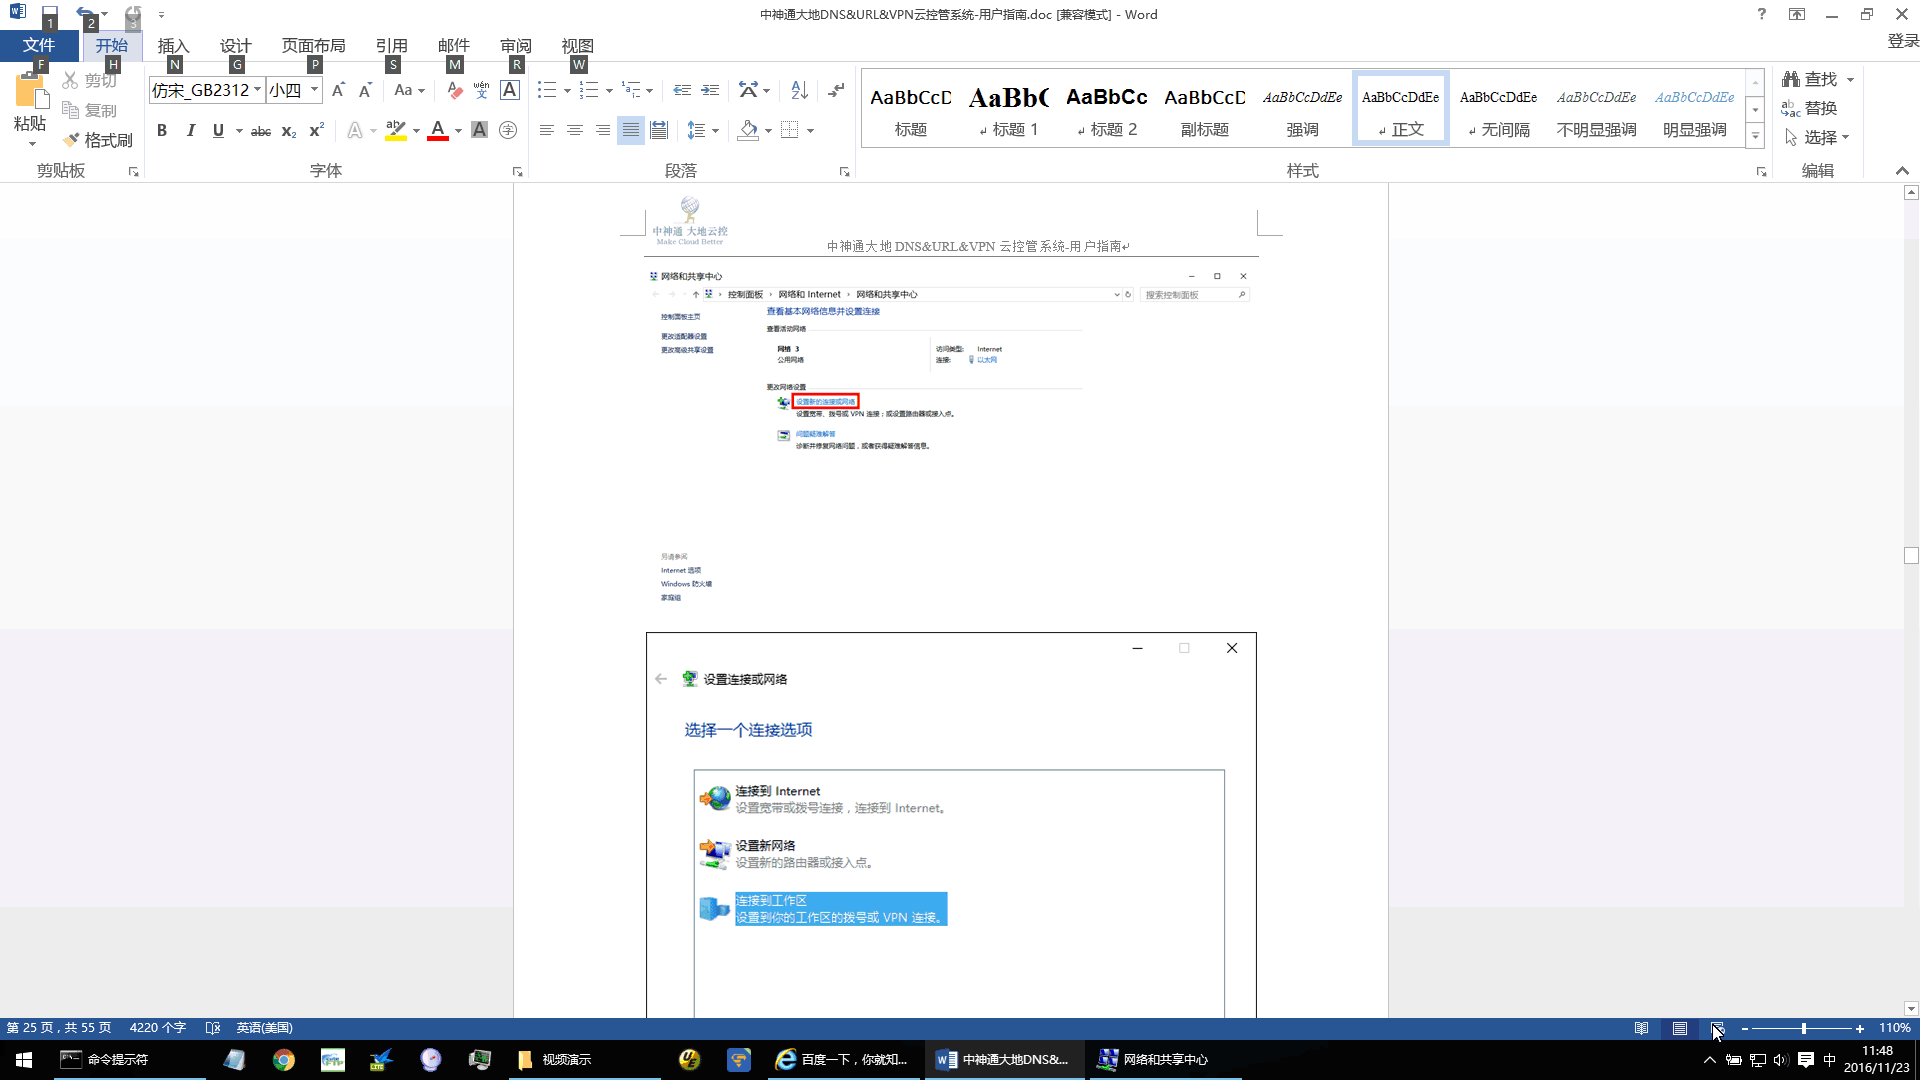
Task: Decrease paragraph indent
Action: coord(682,90)
